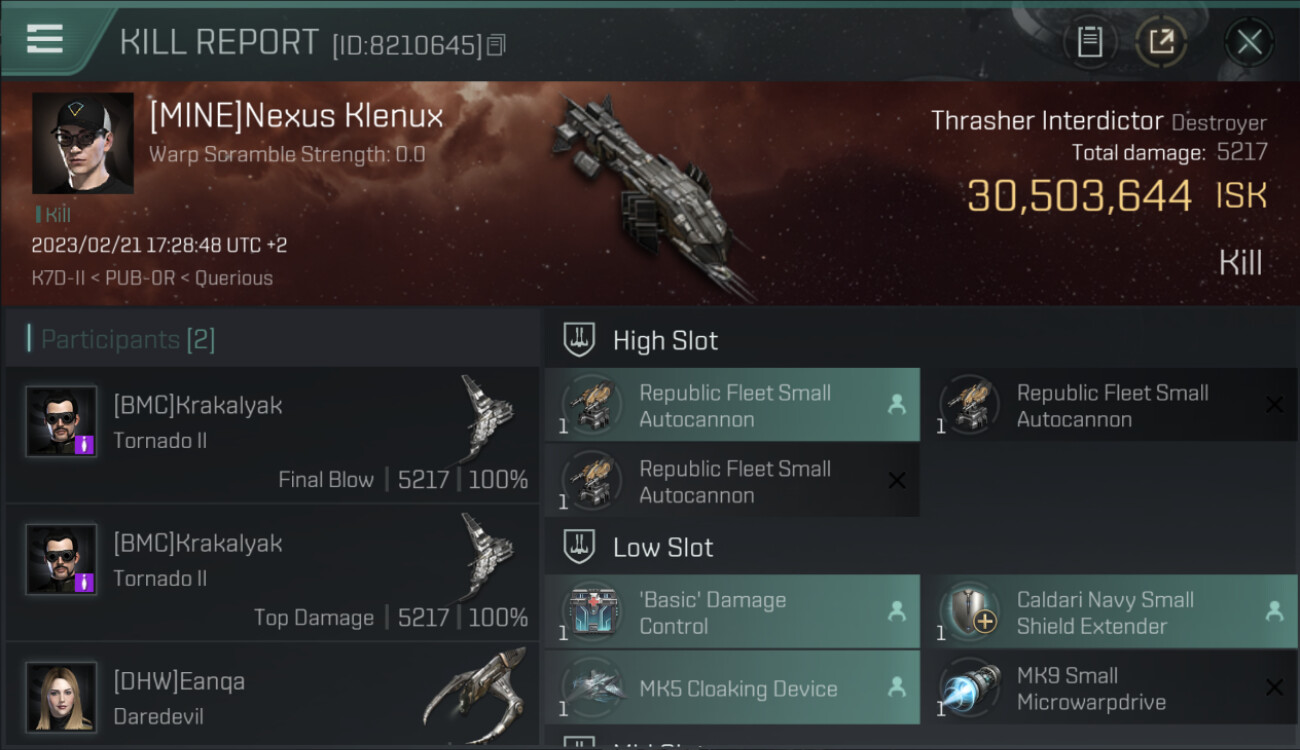Select the MK5 Cloaking Device module
The height and width of the screenshot is (750, 1300).
pyautogui.click(x=732, y=687)
